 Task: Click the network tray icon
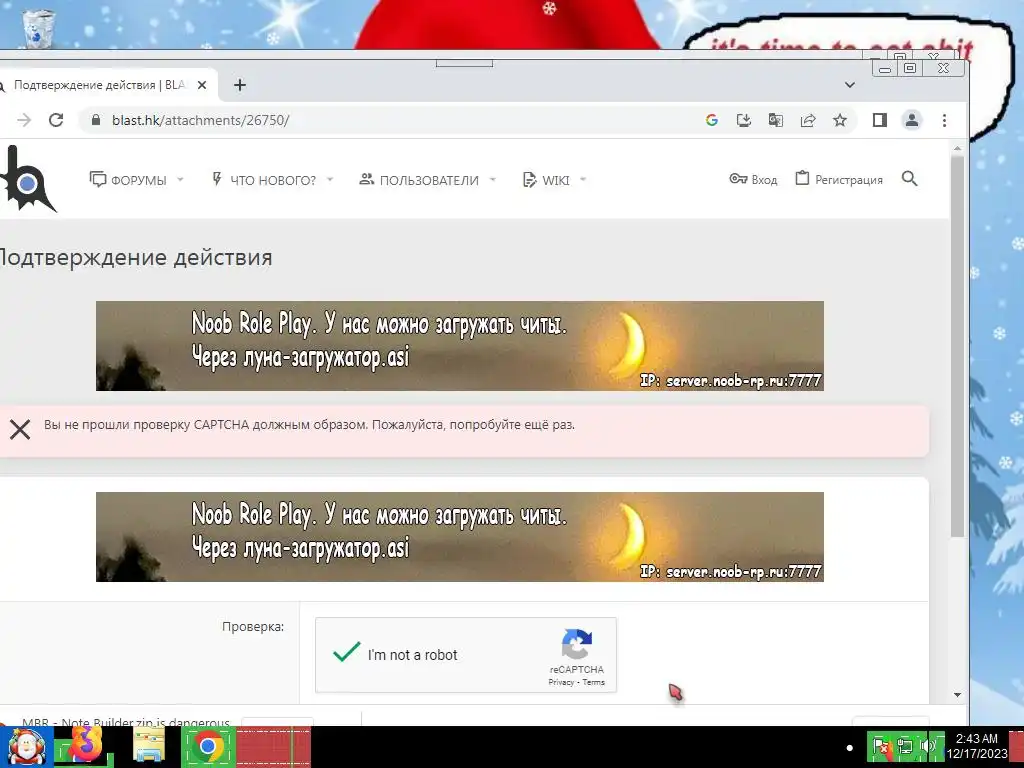tap(905, 746)
